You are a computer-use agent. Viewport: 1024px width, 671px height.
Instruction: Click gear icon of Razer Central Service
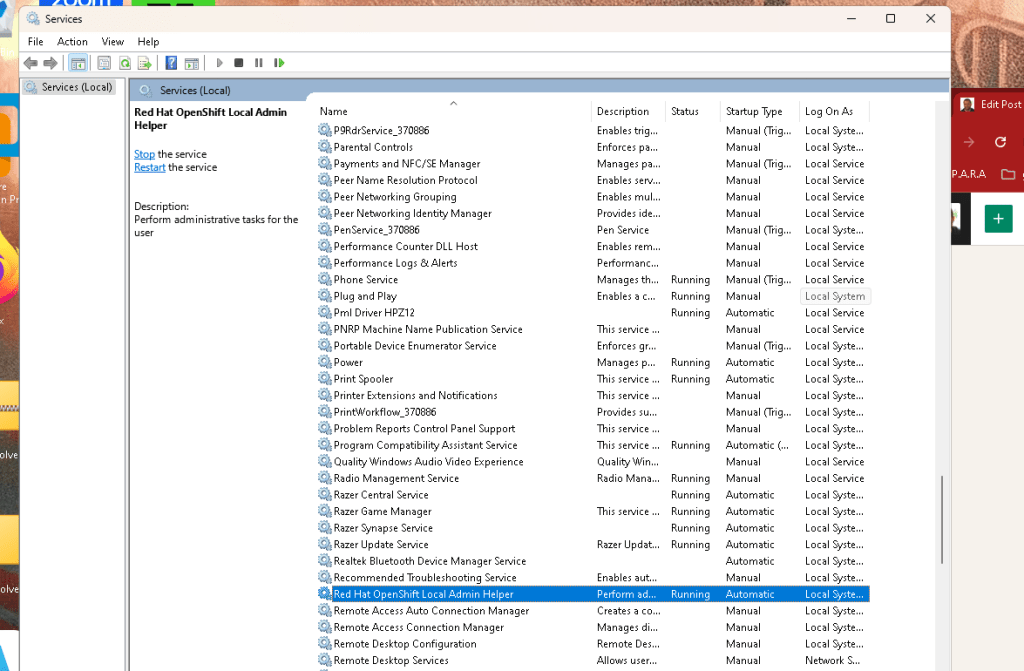click(x=325, y=495)
